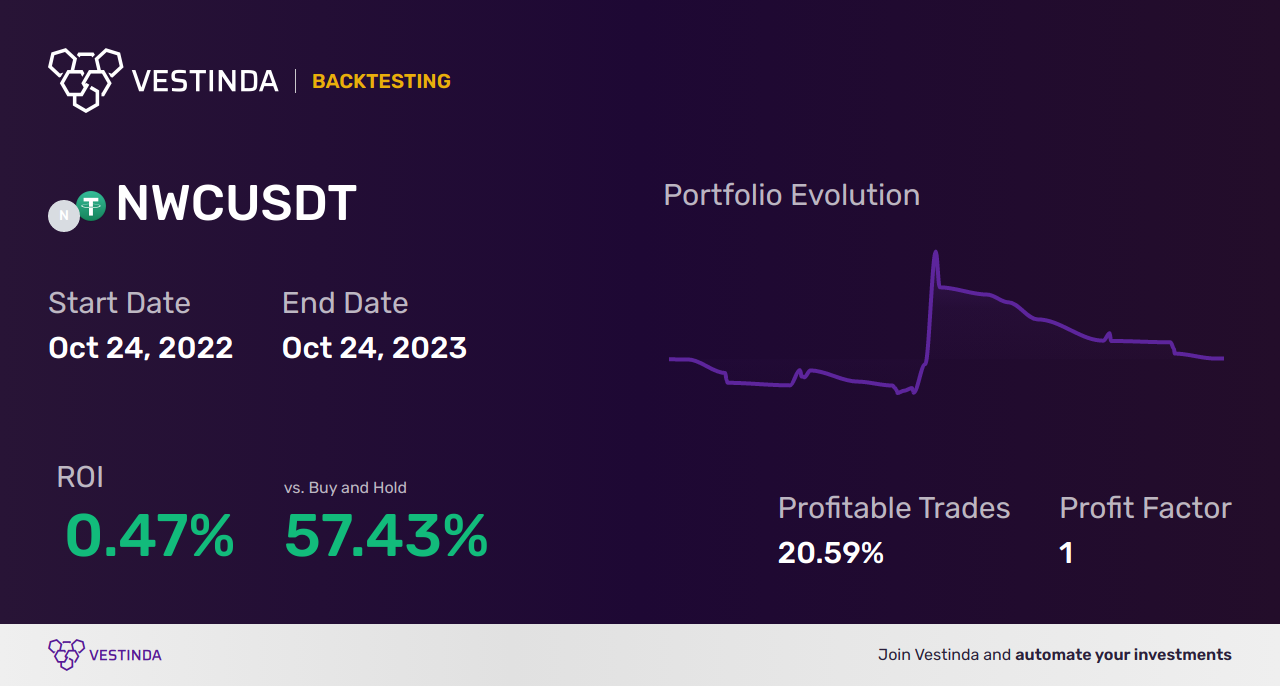This screenshot has width=1280, height=686.
Task: Select the Oct 24, 2022 start date
Action: point(141,347)
